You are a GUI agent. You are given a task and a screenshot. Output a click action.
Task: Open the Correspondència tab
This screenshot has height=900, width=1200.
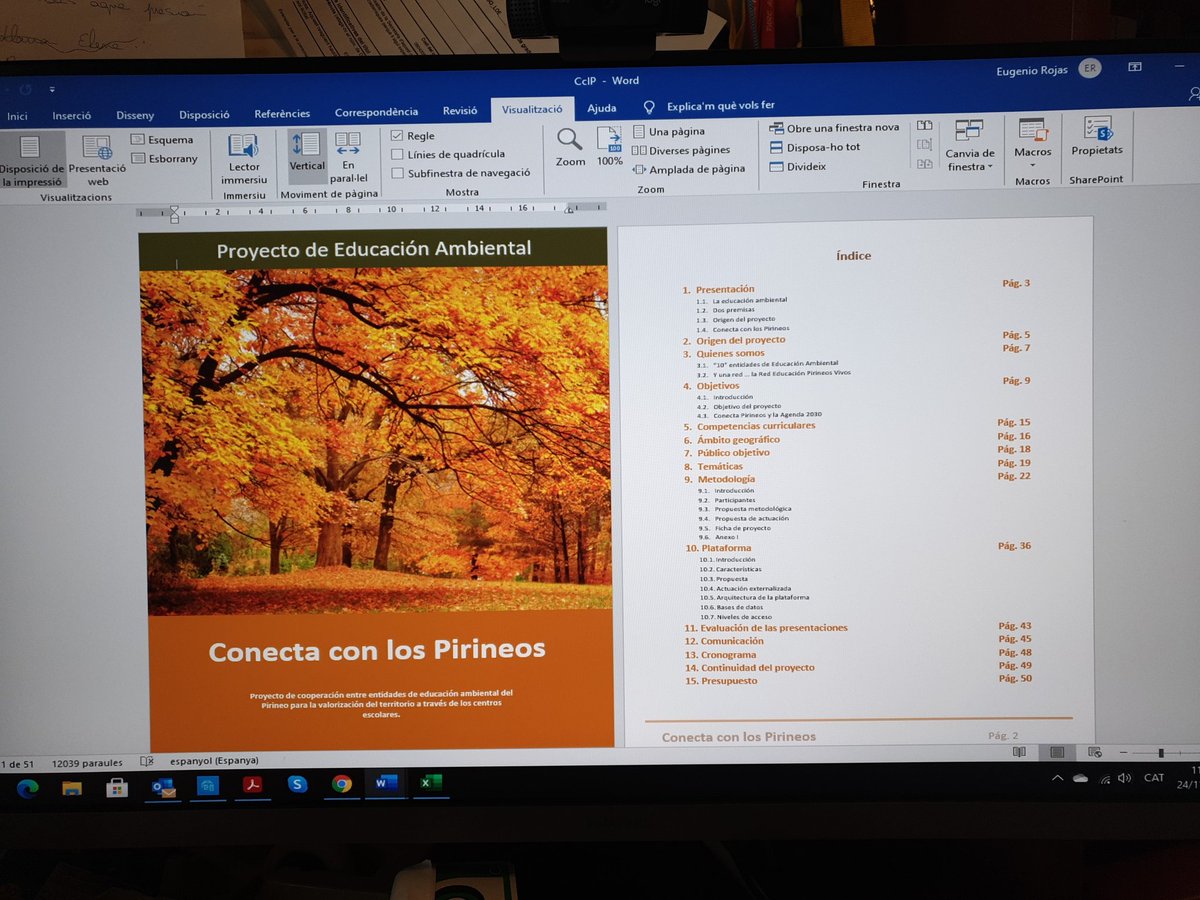(x=376, y=112)
